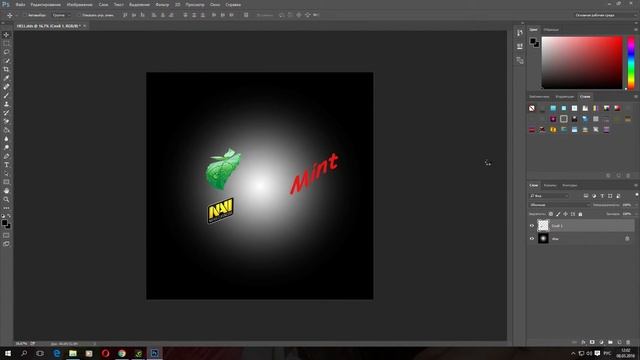Select the Lasso tool
Image resolution: width=640 pixels, height=360 pixels.
(6, 52)
